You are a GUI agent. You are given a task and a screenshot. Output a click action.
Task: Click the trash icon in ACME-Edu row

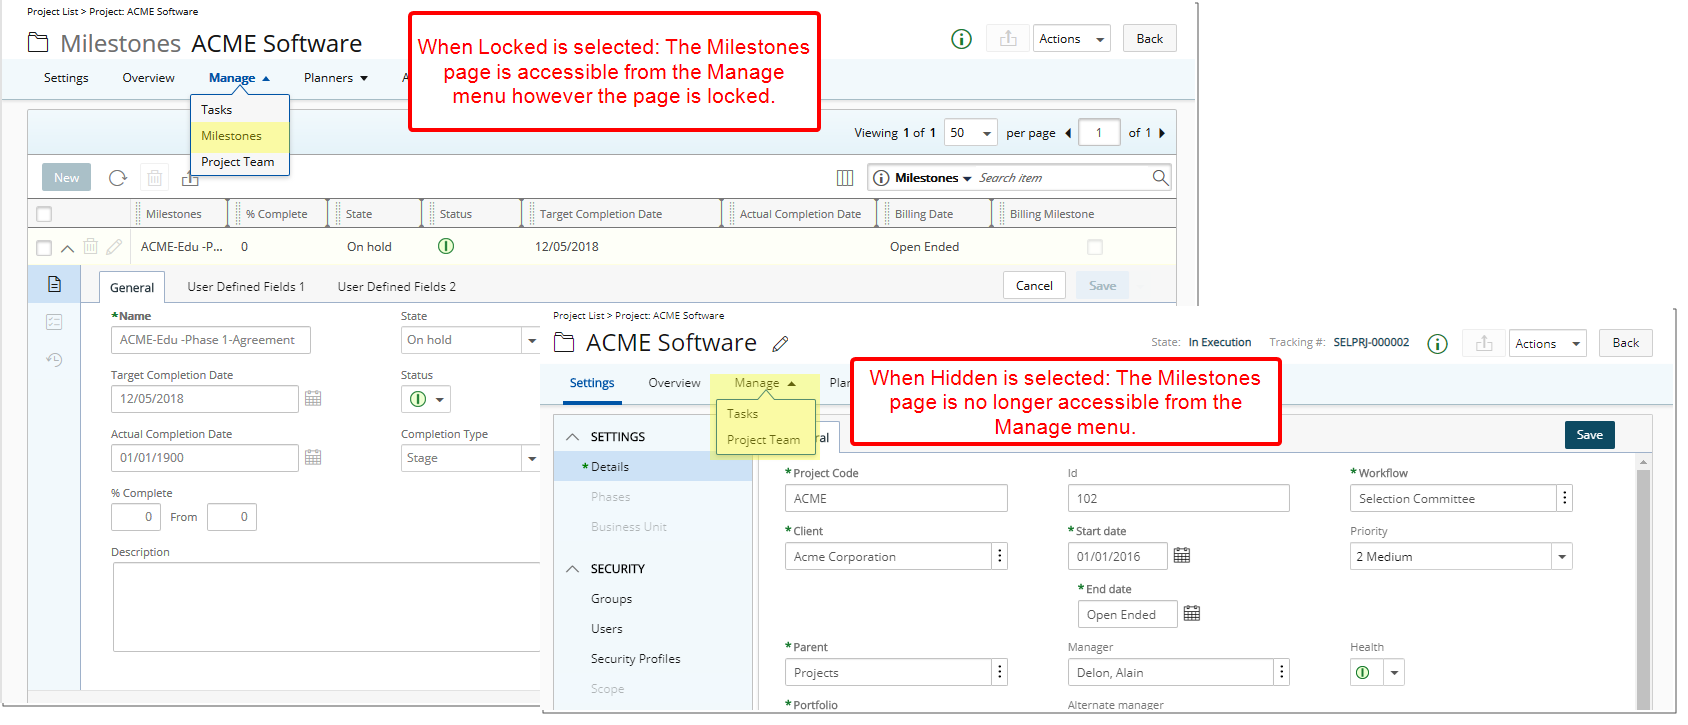[91, 246]
